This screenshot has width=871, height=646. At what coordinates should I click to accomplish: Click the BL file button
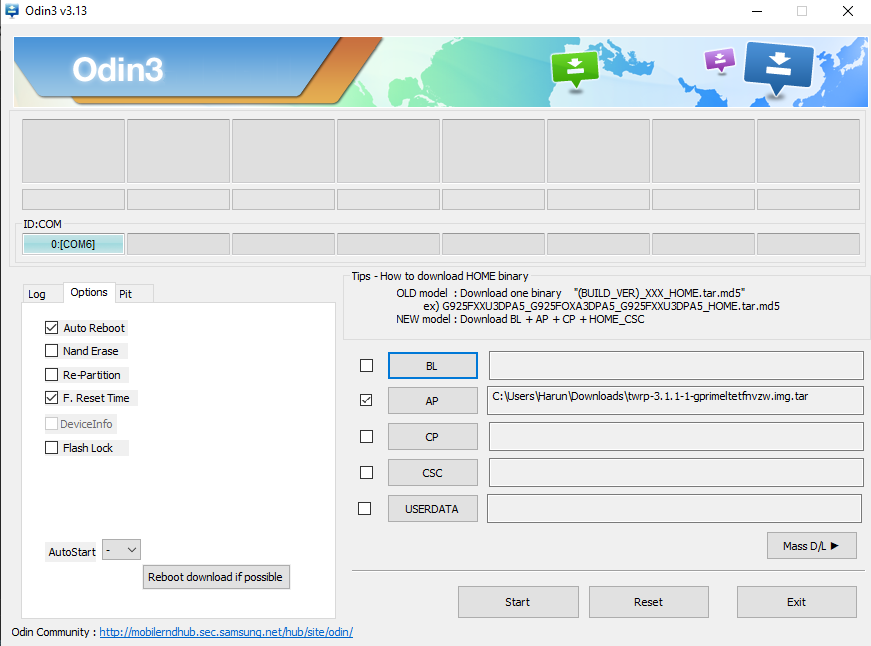432,365
